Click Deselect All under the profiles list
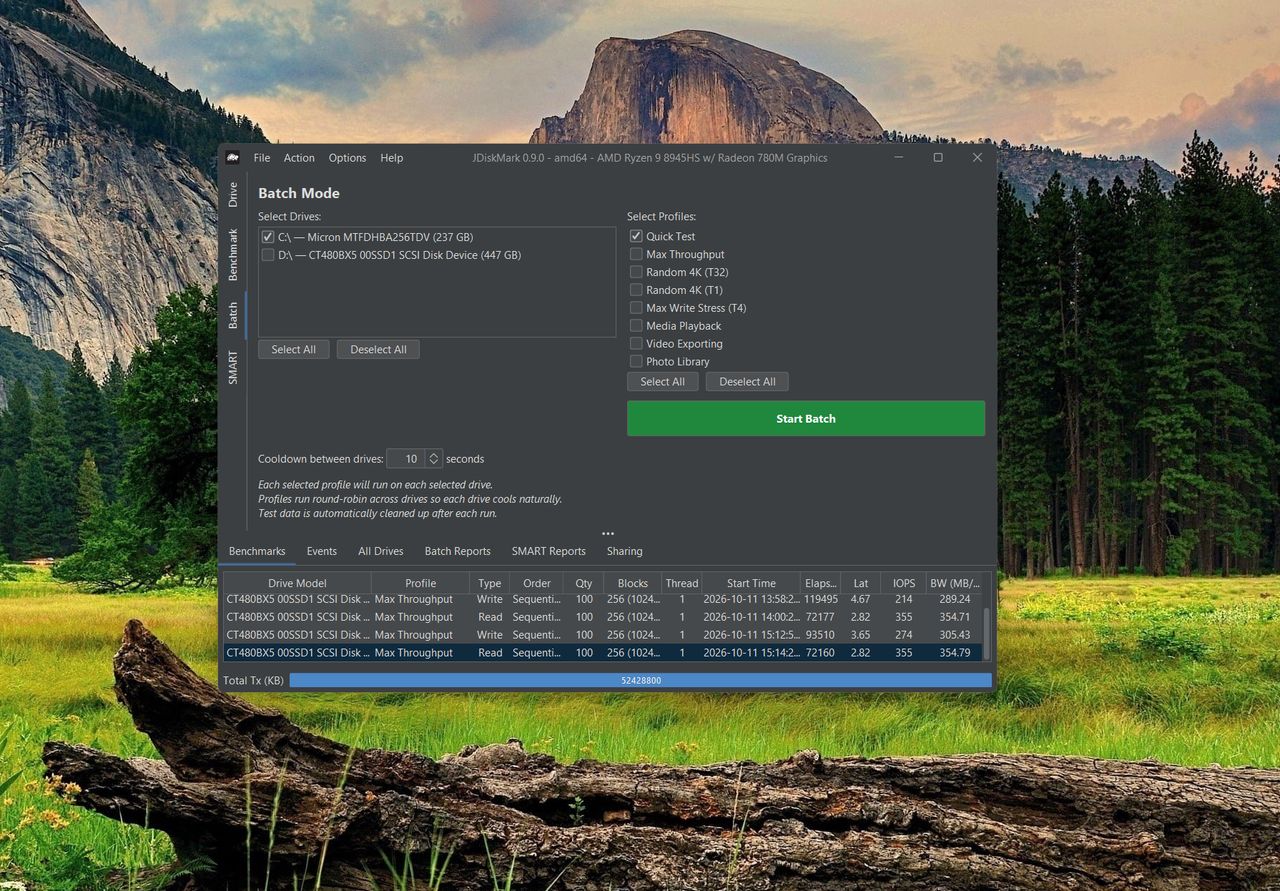Image resolution: width=1280 pixels, height=891 pixels. (x=748, y=382)
